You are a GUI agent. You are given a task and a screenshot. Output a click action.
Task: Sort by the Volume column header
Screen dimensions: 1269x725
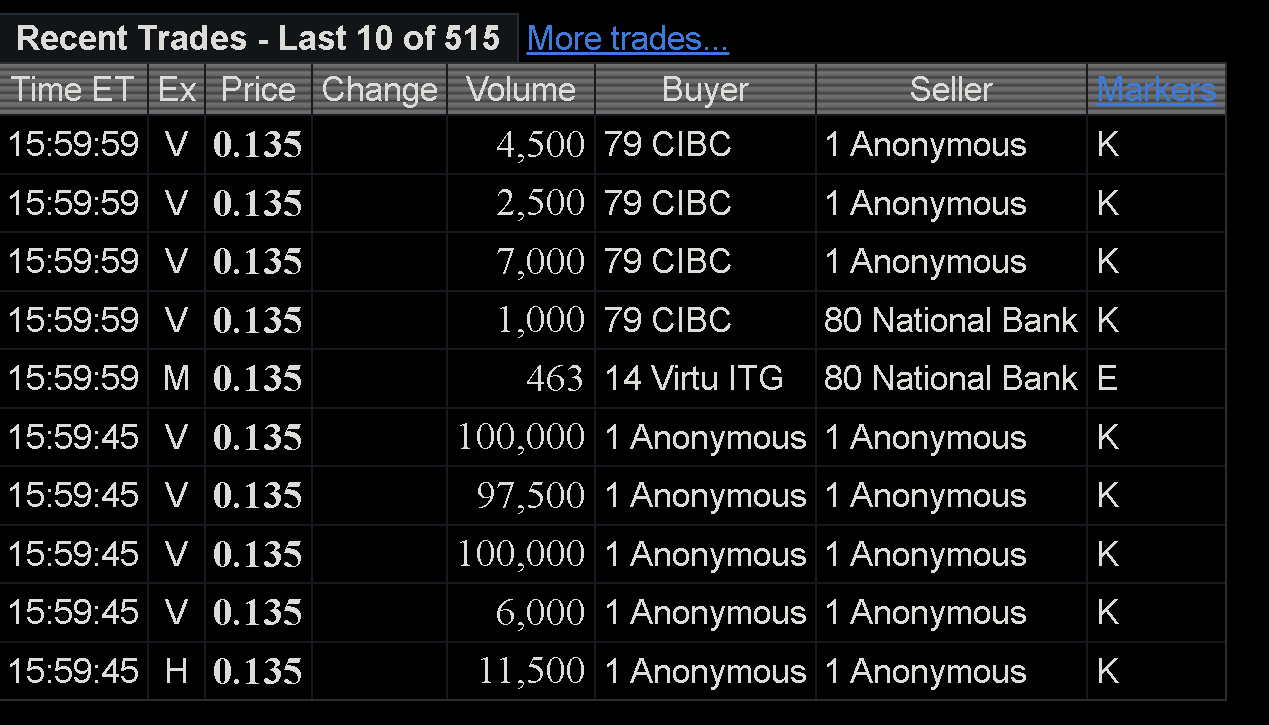click(521, 90)
